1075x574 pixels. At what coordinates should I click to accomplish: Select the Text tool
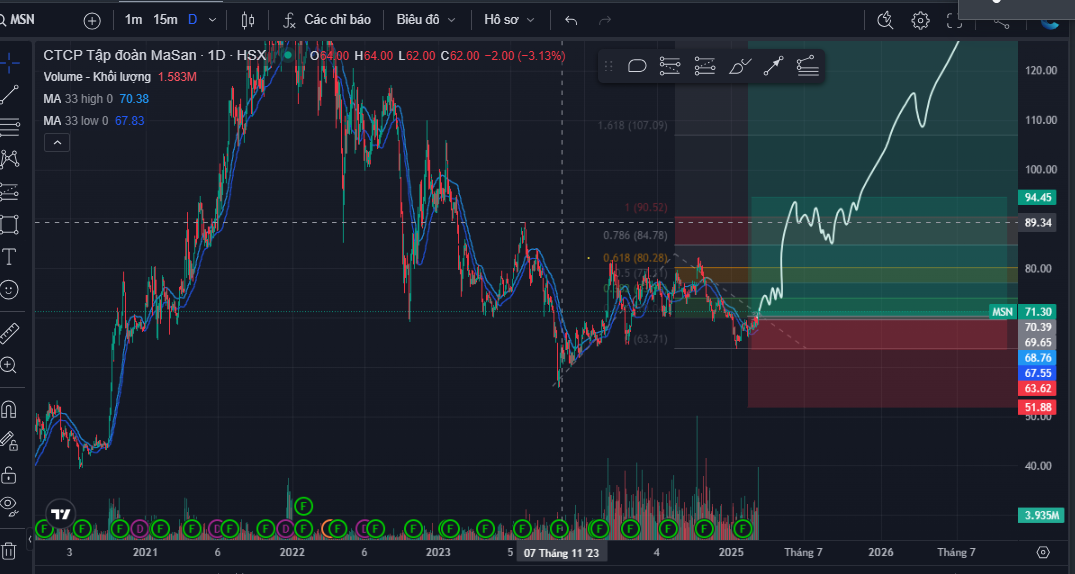tap(10, 258)
